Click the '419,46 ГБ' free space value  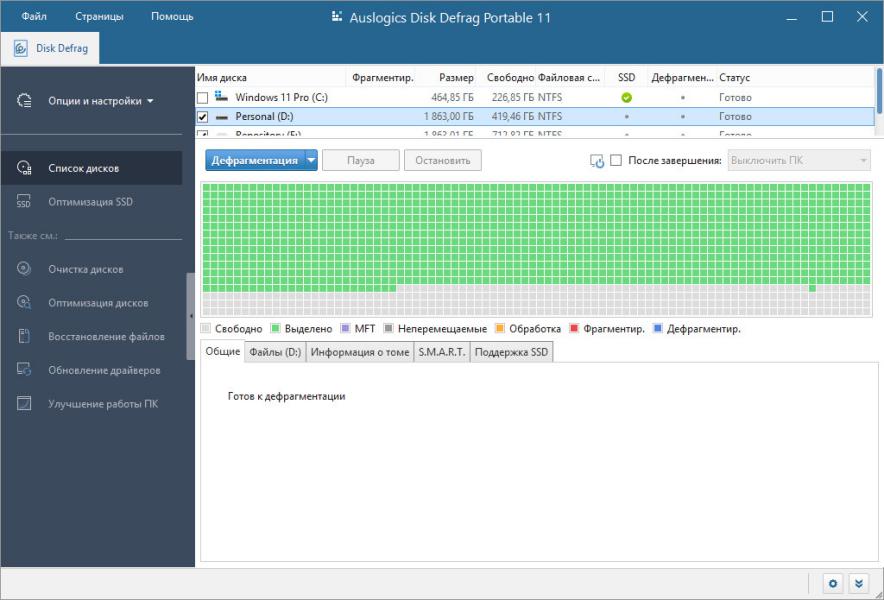(512, 117)
